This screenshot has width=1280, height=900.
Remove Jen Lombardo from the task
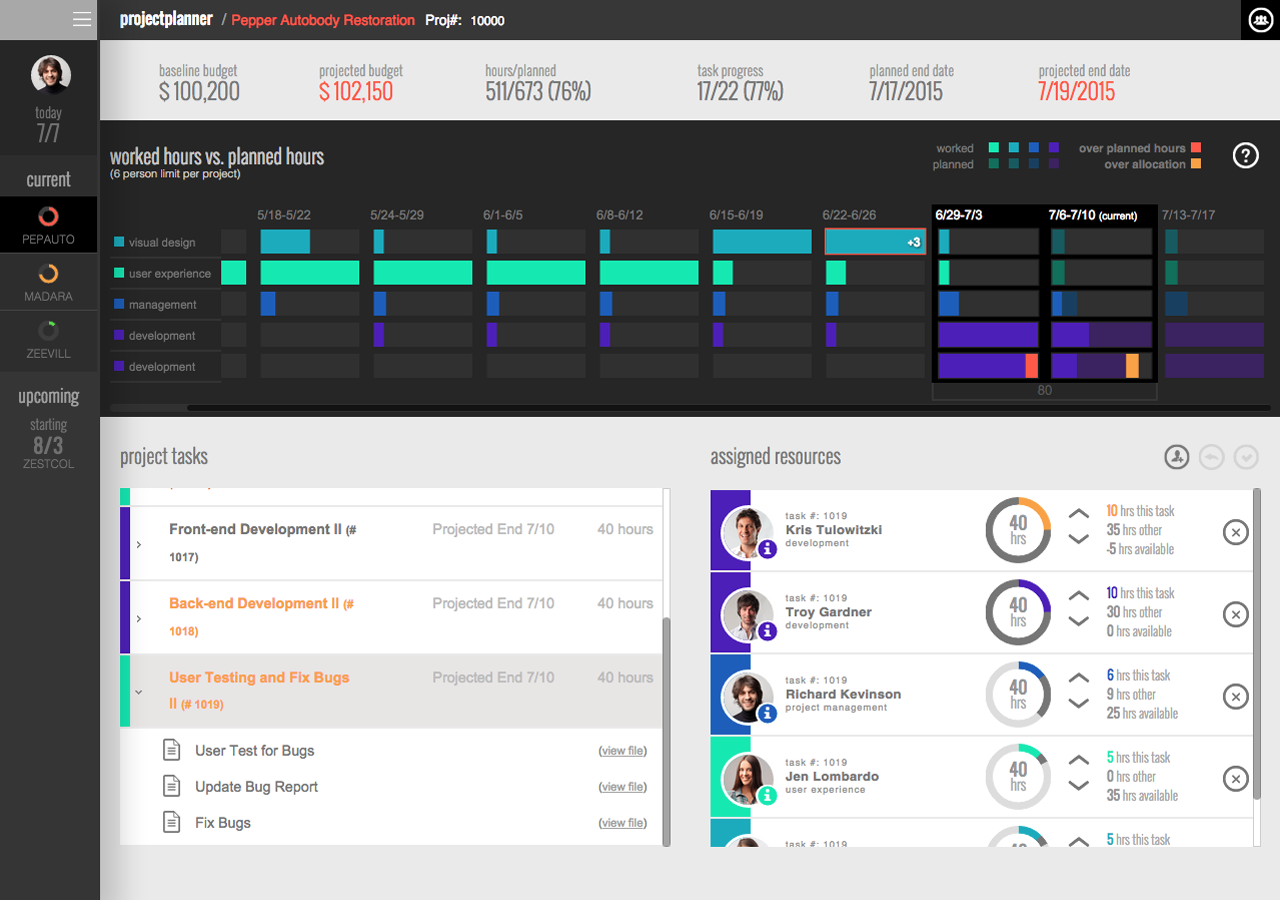click(x=1236, y=778)
